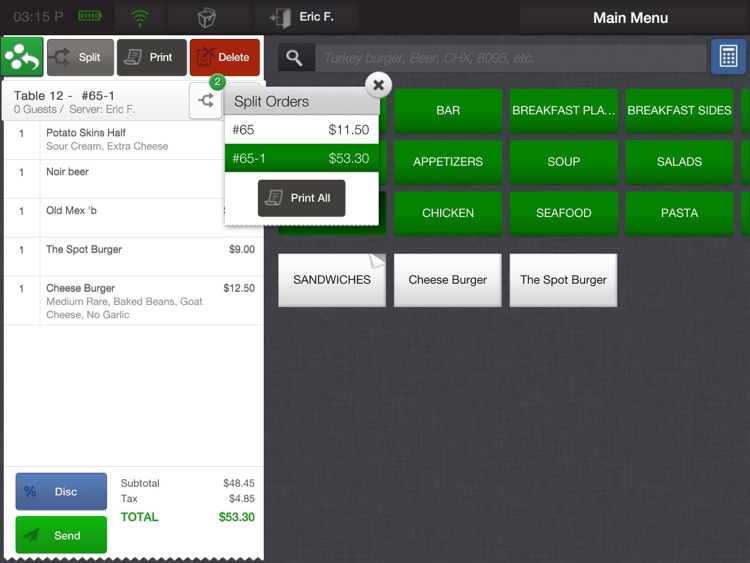
Task: Focus the menu item search field
Action: pyautogui.click(x=510, y=58)
